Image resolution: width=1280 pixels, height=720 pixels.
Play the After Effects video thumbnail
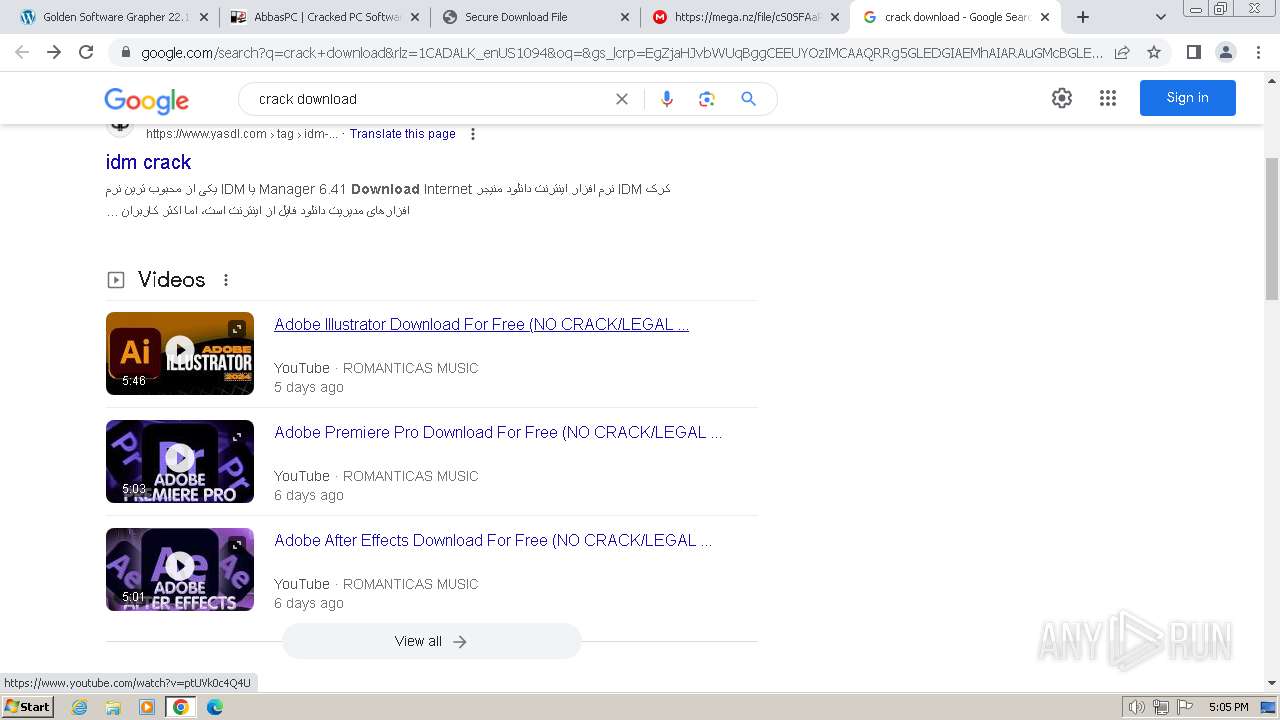click(x=180, y=569)
